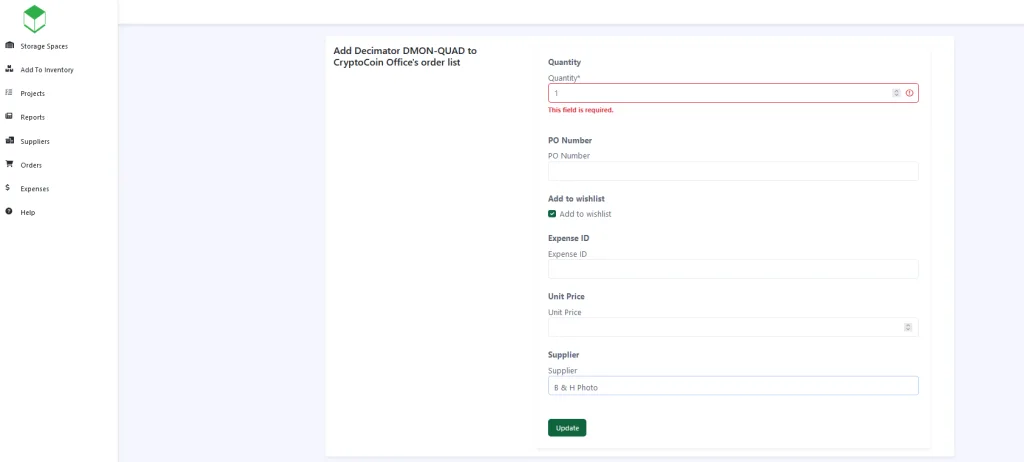
Task: Click the green Update button
Action: coord(567,427)
